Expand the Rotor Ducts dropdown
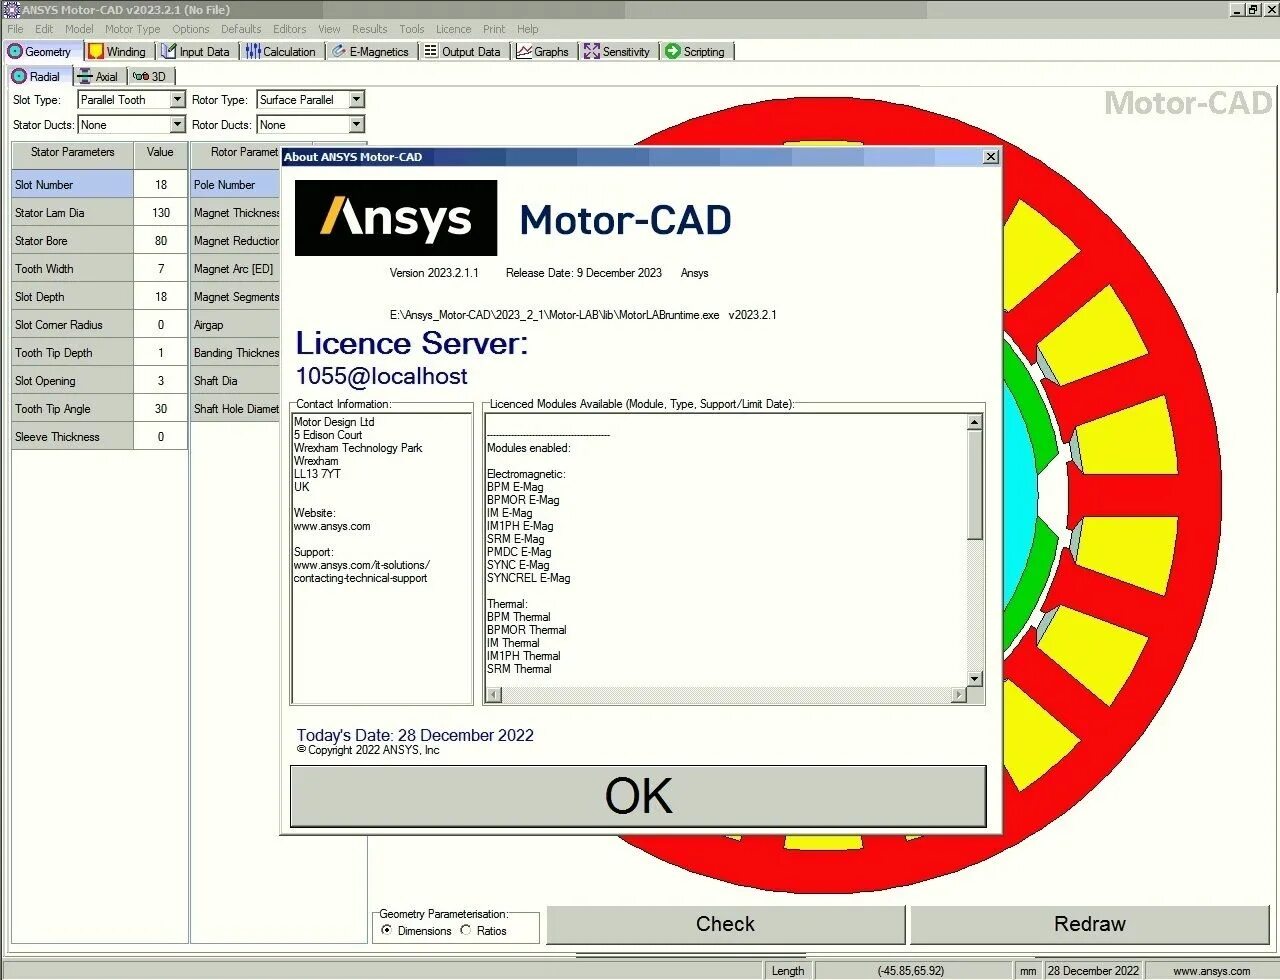 pyautogui.click(x=356, y=125)
